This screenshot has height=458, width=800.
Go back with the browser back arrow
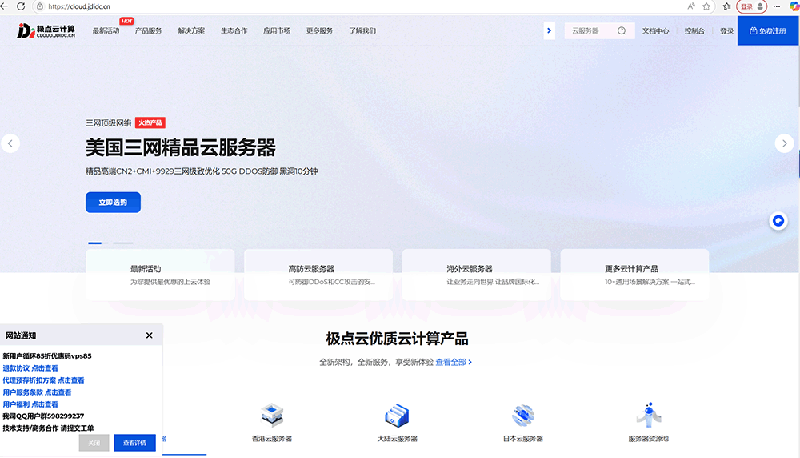click(x=4, y=6)
